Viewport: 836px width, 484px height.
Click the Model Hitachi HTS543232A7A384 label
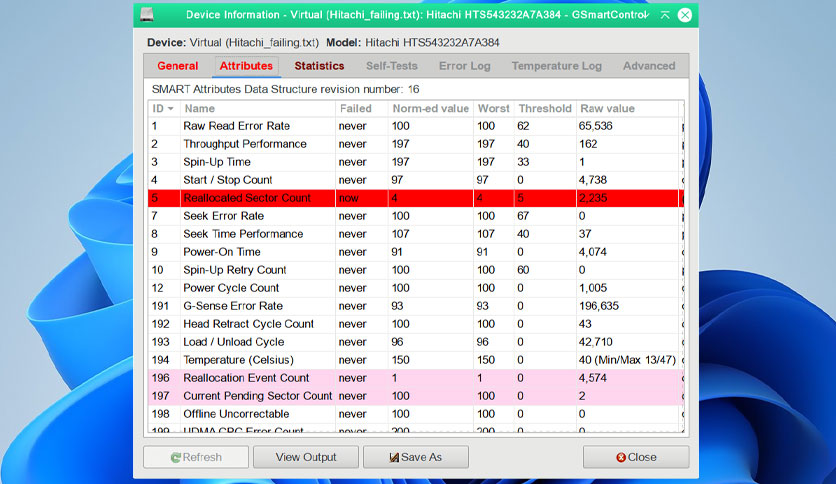[413, 43]
